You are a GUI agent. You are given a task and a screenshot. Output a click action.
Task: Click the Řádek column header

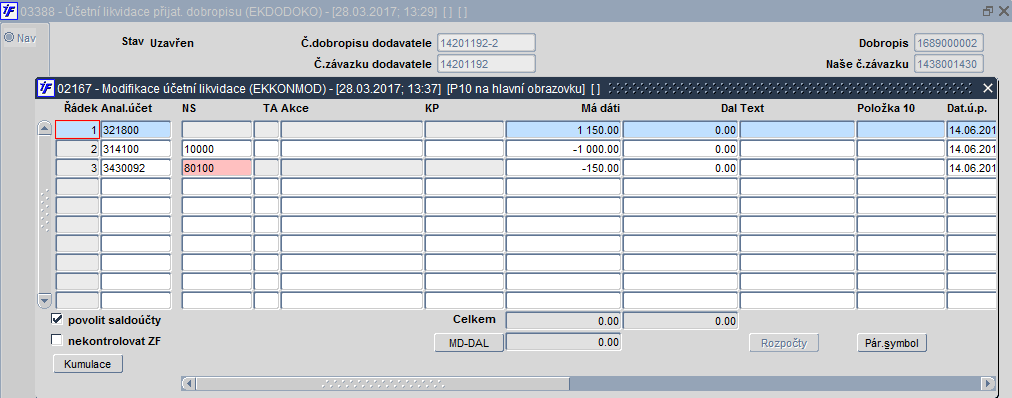81,108
